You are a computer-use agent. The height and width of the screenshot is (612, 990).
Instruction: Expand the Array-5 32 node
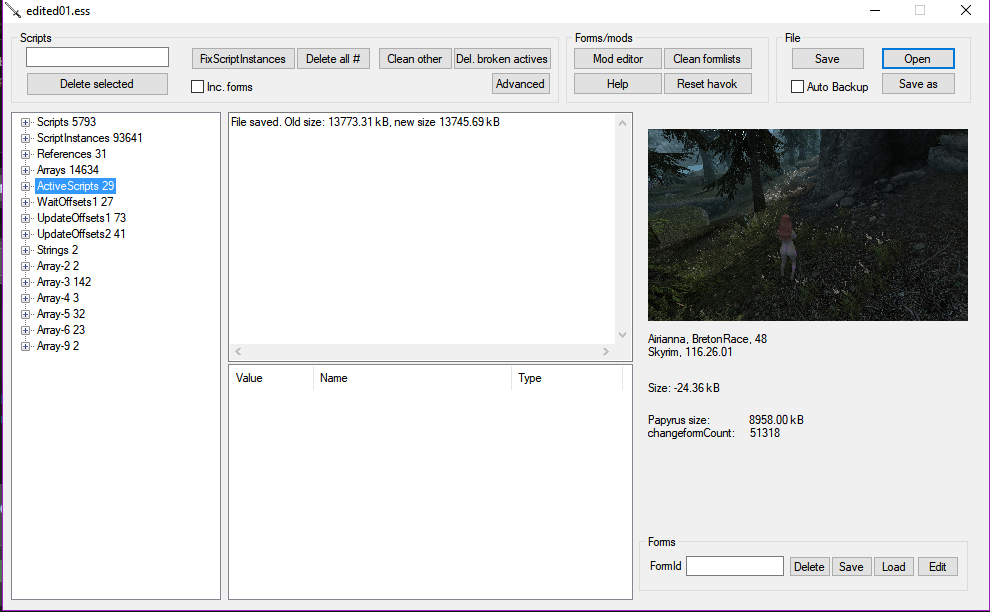tap(25, 315)
